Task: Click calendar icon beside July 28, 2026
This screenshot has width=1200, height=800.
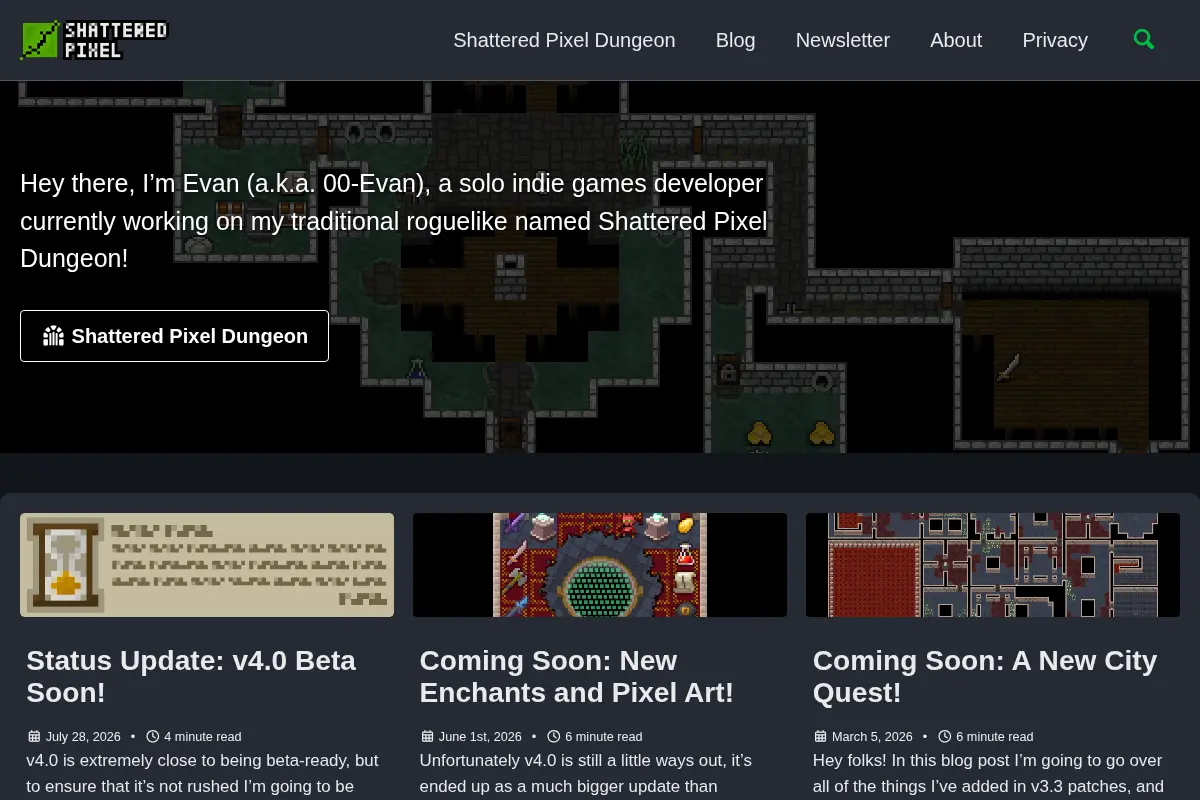Action: pyautogui.click(x=34, y=736)
